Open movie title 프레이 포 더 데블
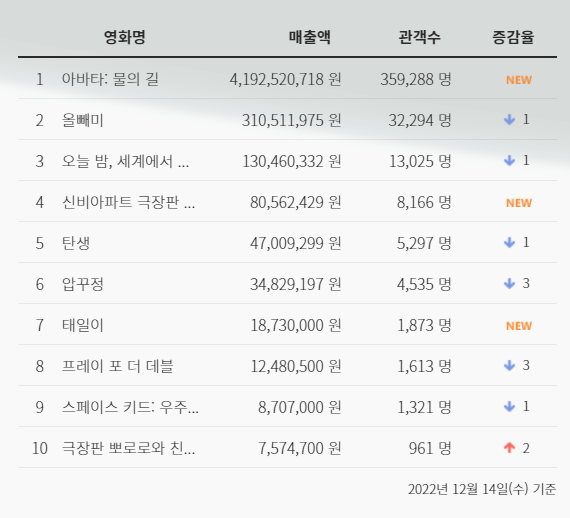Image resolution: width=570 pixels, height=518 pixels. [118, 366]
